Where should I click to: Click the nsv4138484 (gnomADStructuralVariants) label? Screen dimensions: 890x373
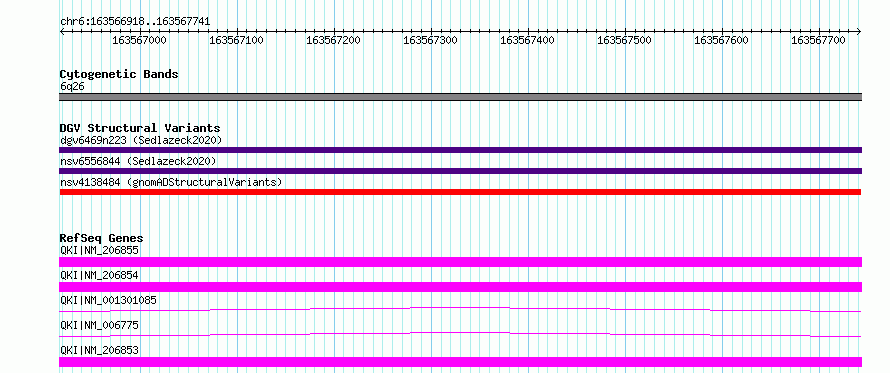(x=171, y=183)
